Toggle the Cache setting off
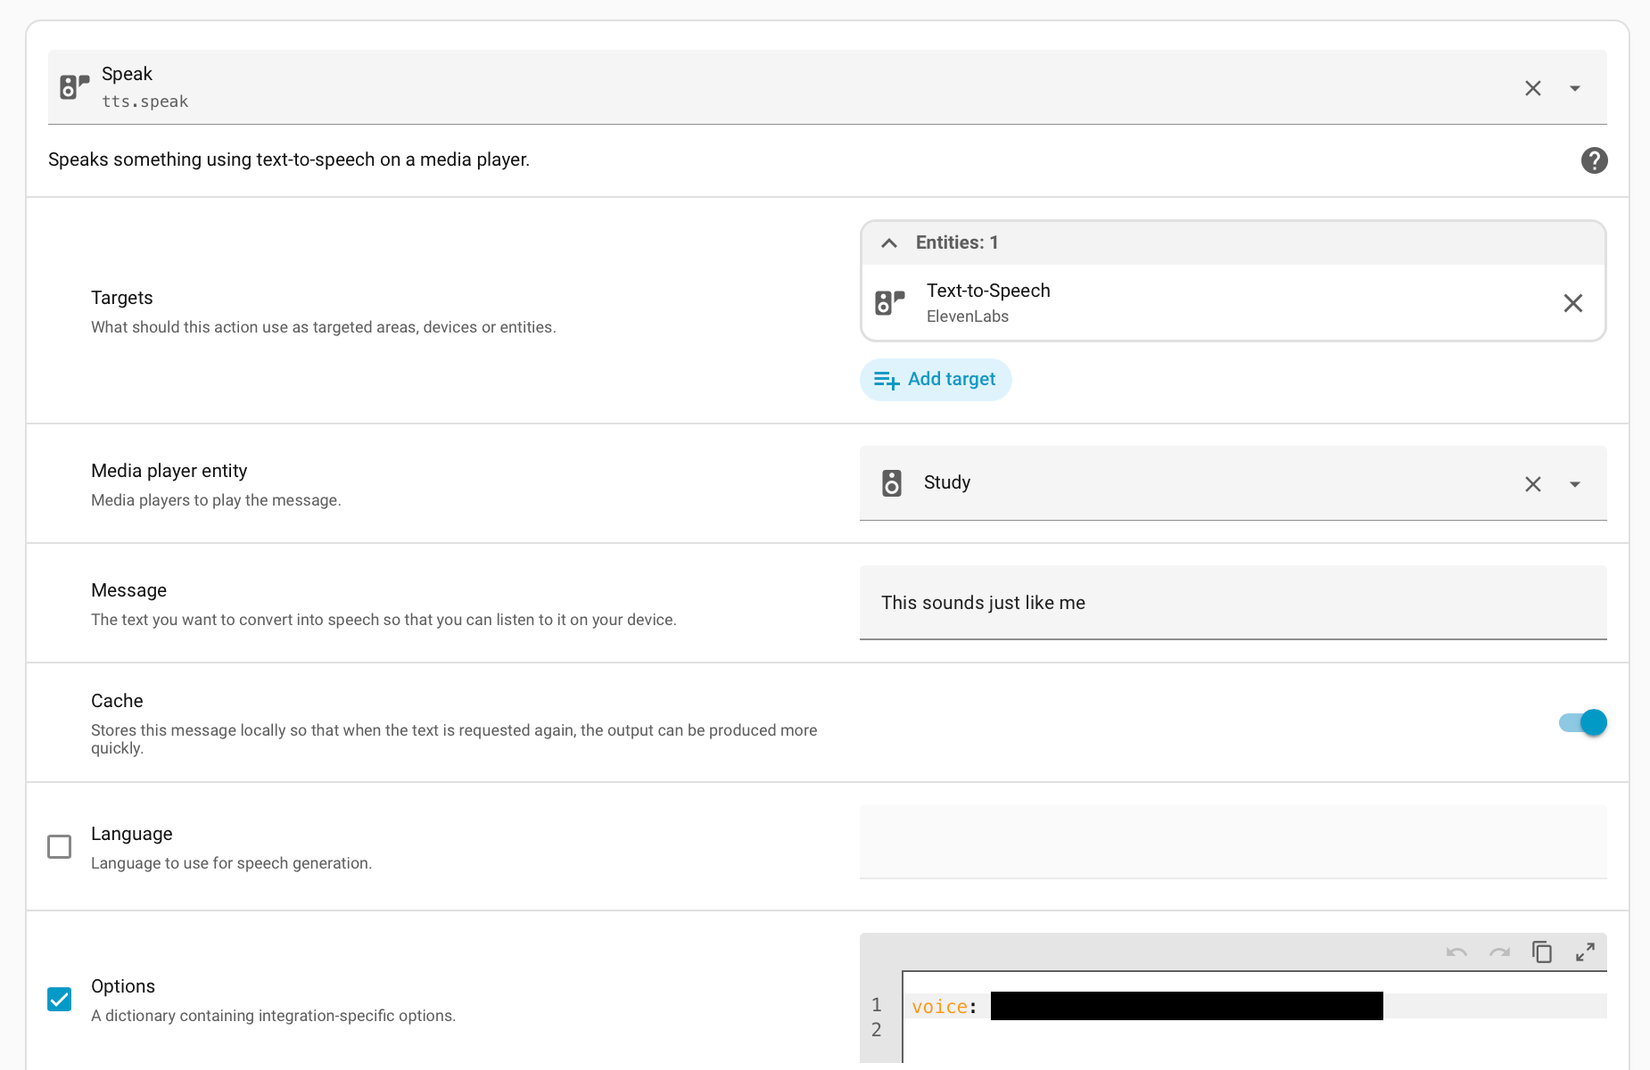This screenshot has width=1650, height=1070. tap(1581, 722)
